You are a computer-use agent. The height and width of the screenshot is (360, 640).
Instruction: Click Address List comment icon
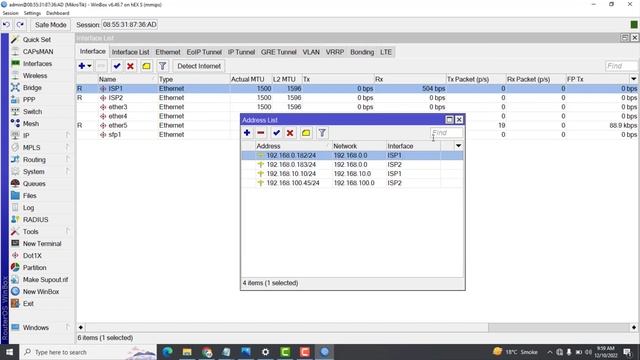click(306, 133)
